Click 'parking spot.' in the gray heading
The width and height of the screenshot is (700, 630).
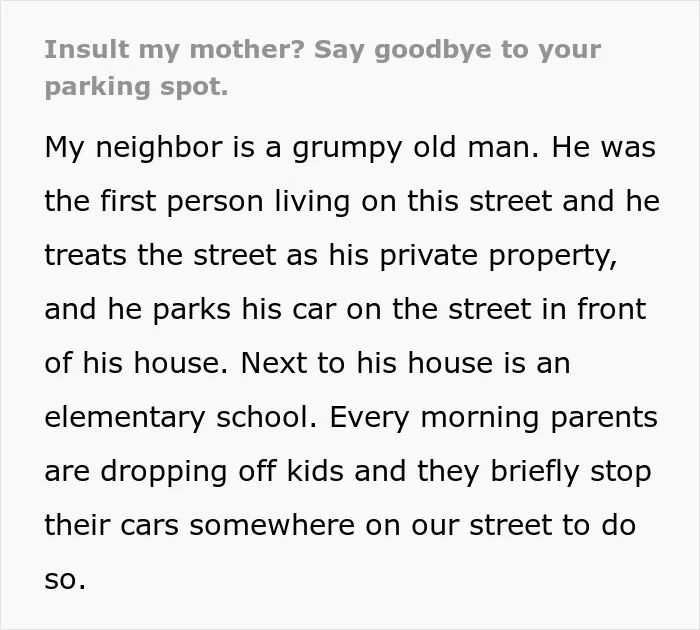point(137,88)
